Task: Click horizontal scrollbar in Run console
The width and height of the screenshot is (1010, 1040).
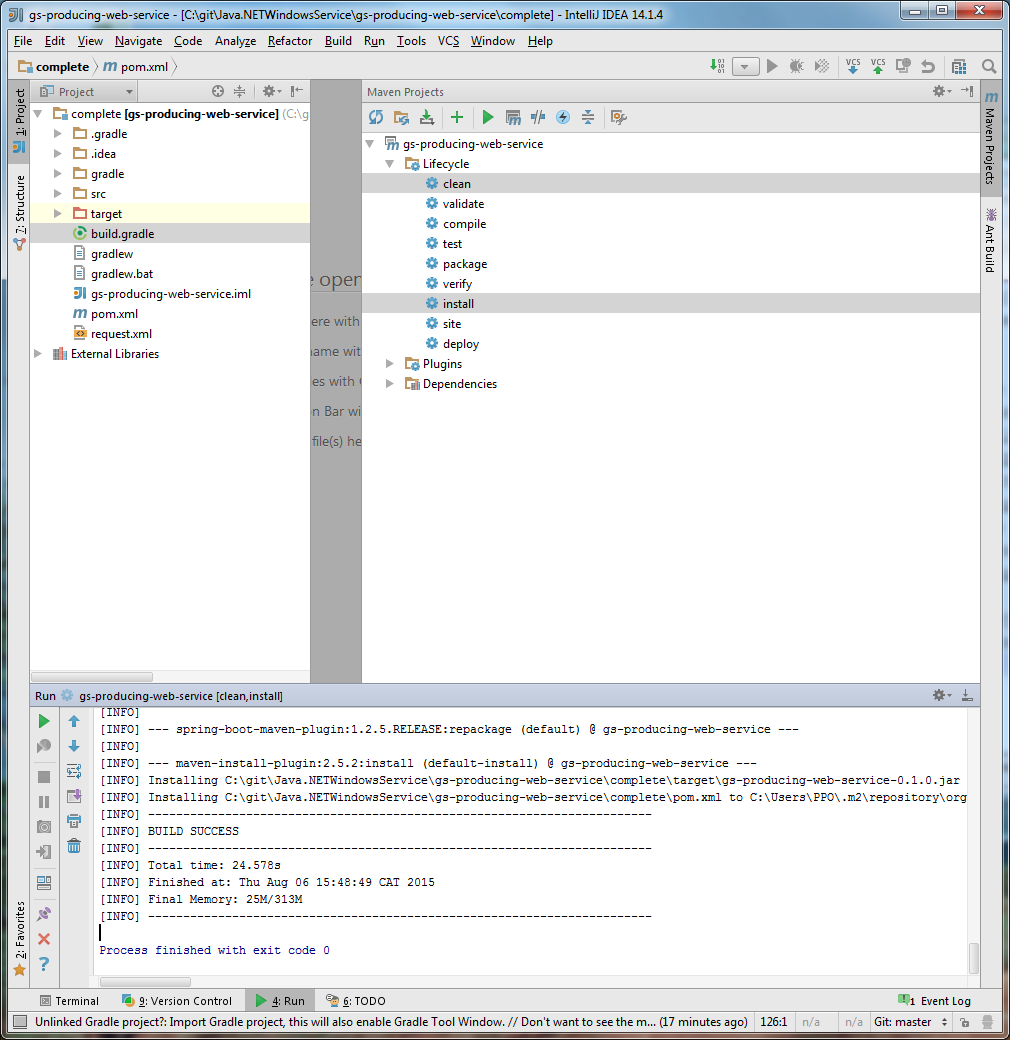Action: [x=145, y=982]
